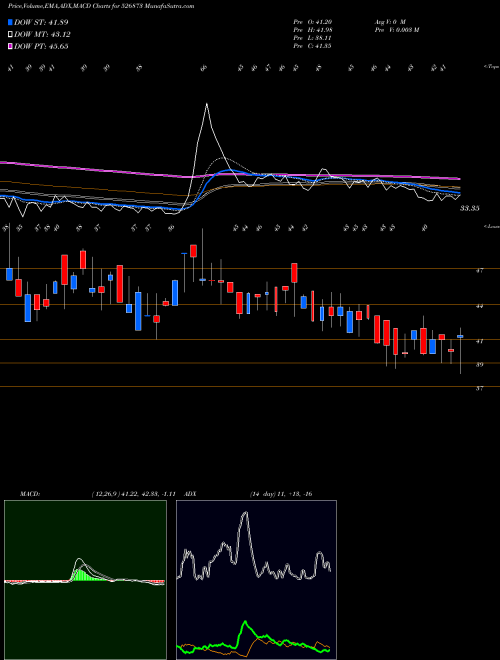Screen dimensions: 500x660
Task: Click the Pre C: 41.35 value
Action: pos(312,46)
